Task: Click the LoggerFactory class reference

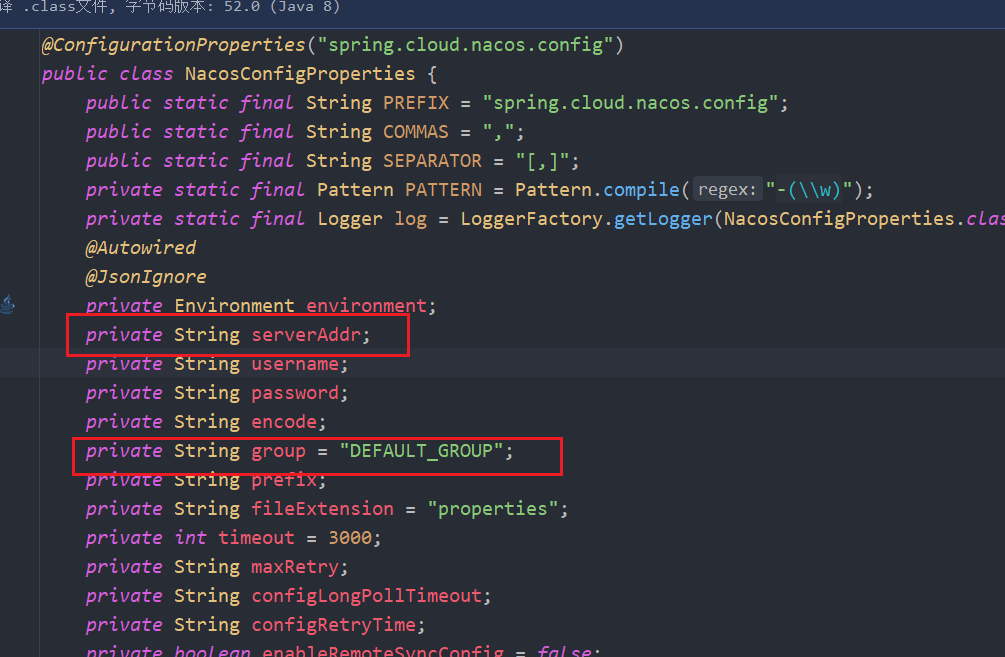Action: tap(531, 219)
